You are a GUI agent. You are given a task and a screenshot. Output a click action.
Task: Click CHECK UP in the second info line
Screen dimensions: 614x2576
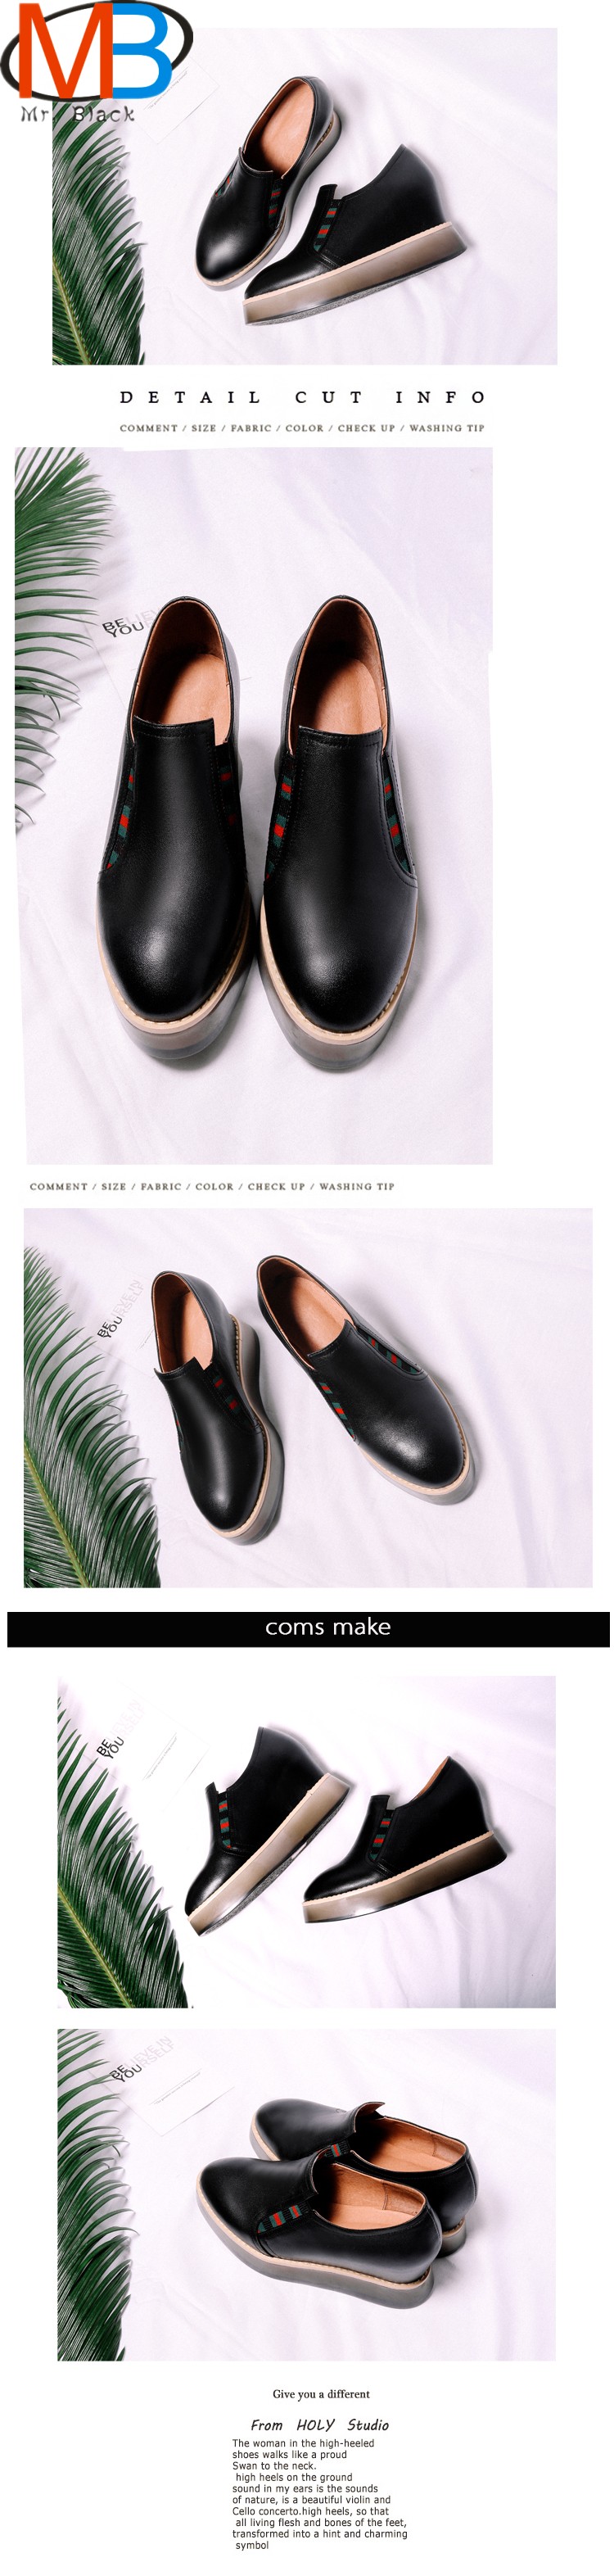click(277, 1188)
